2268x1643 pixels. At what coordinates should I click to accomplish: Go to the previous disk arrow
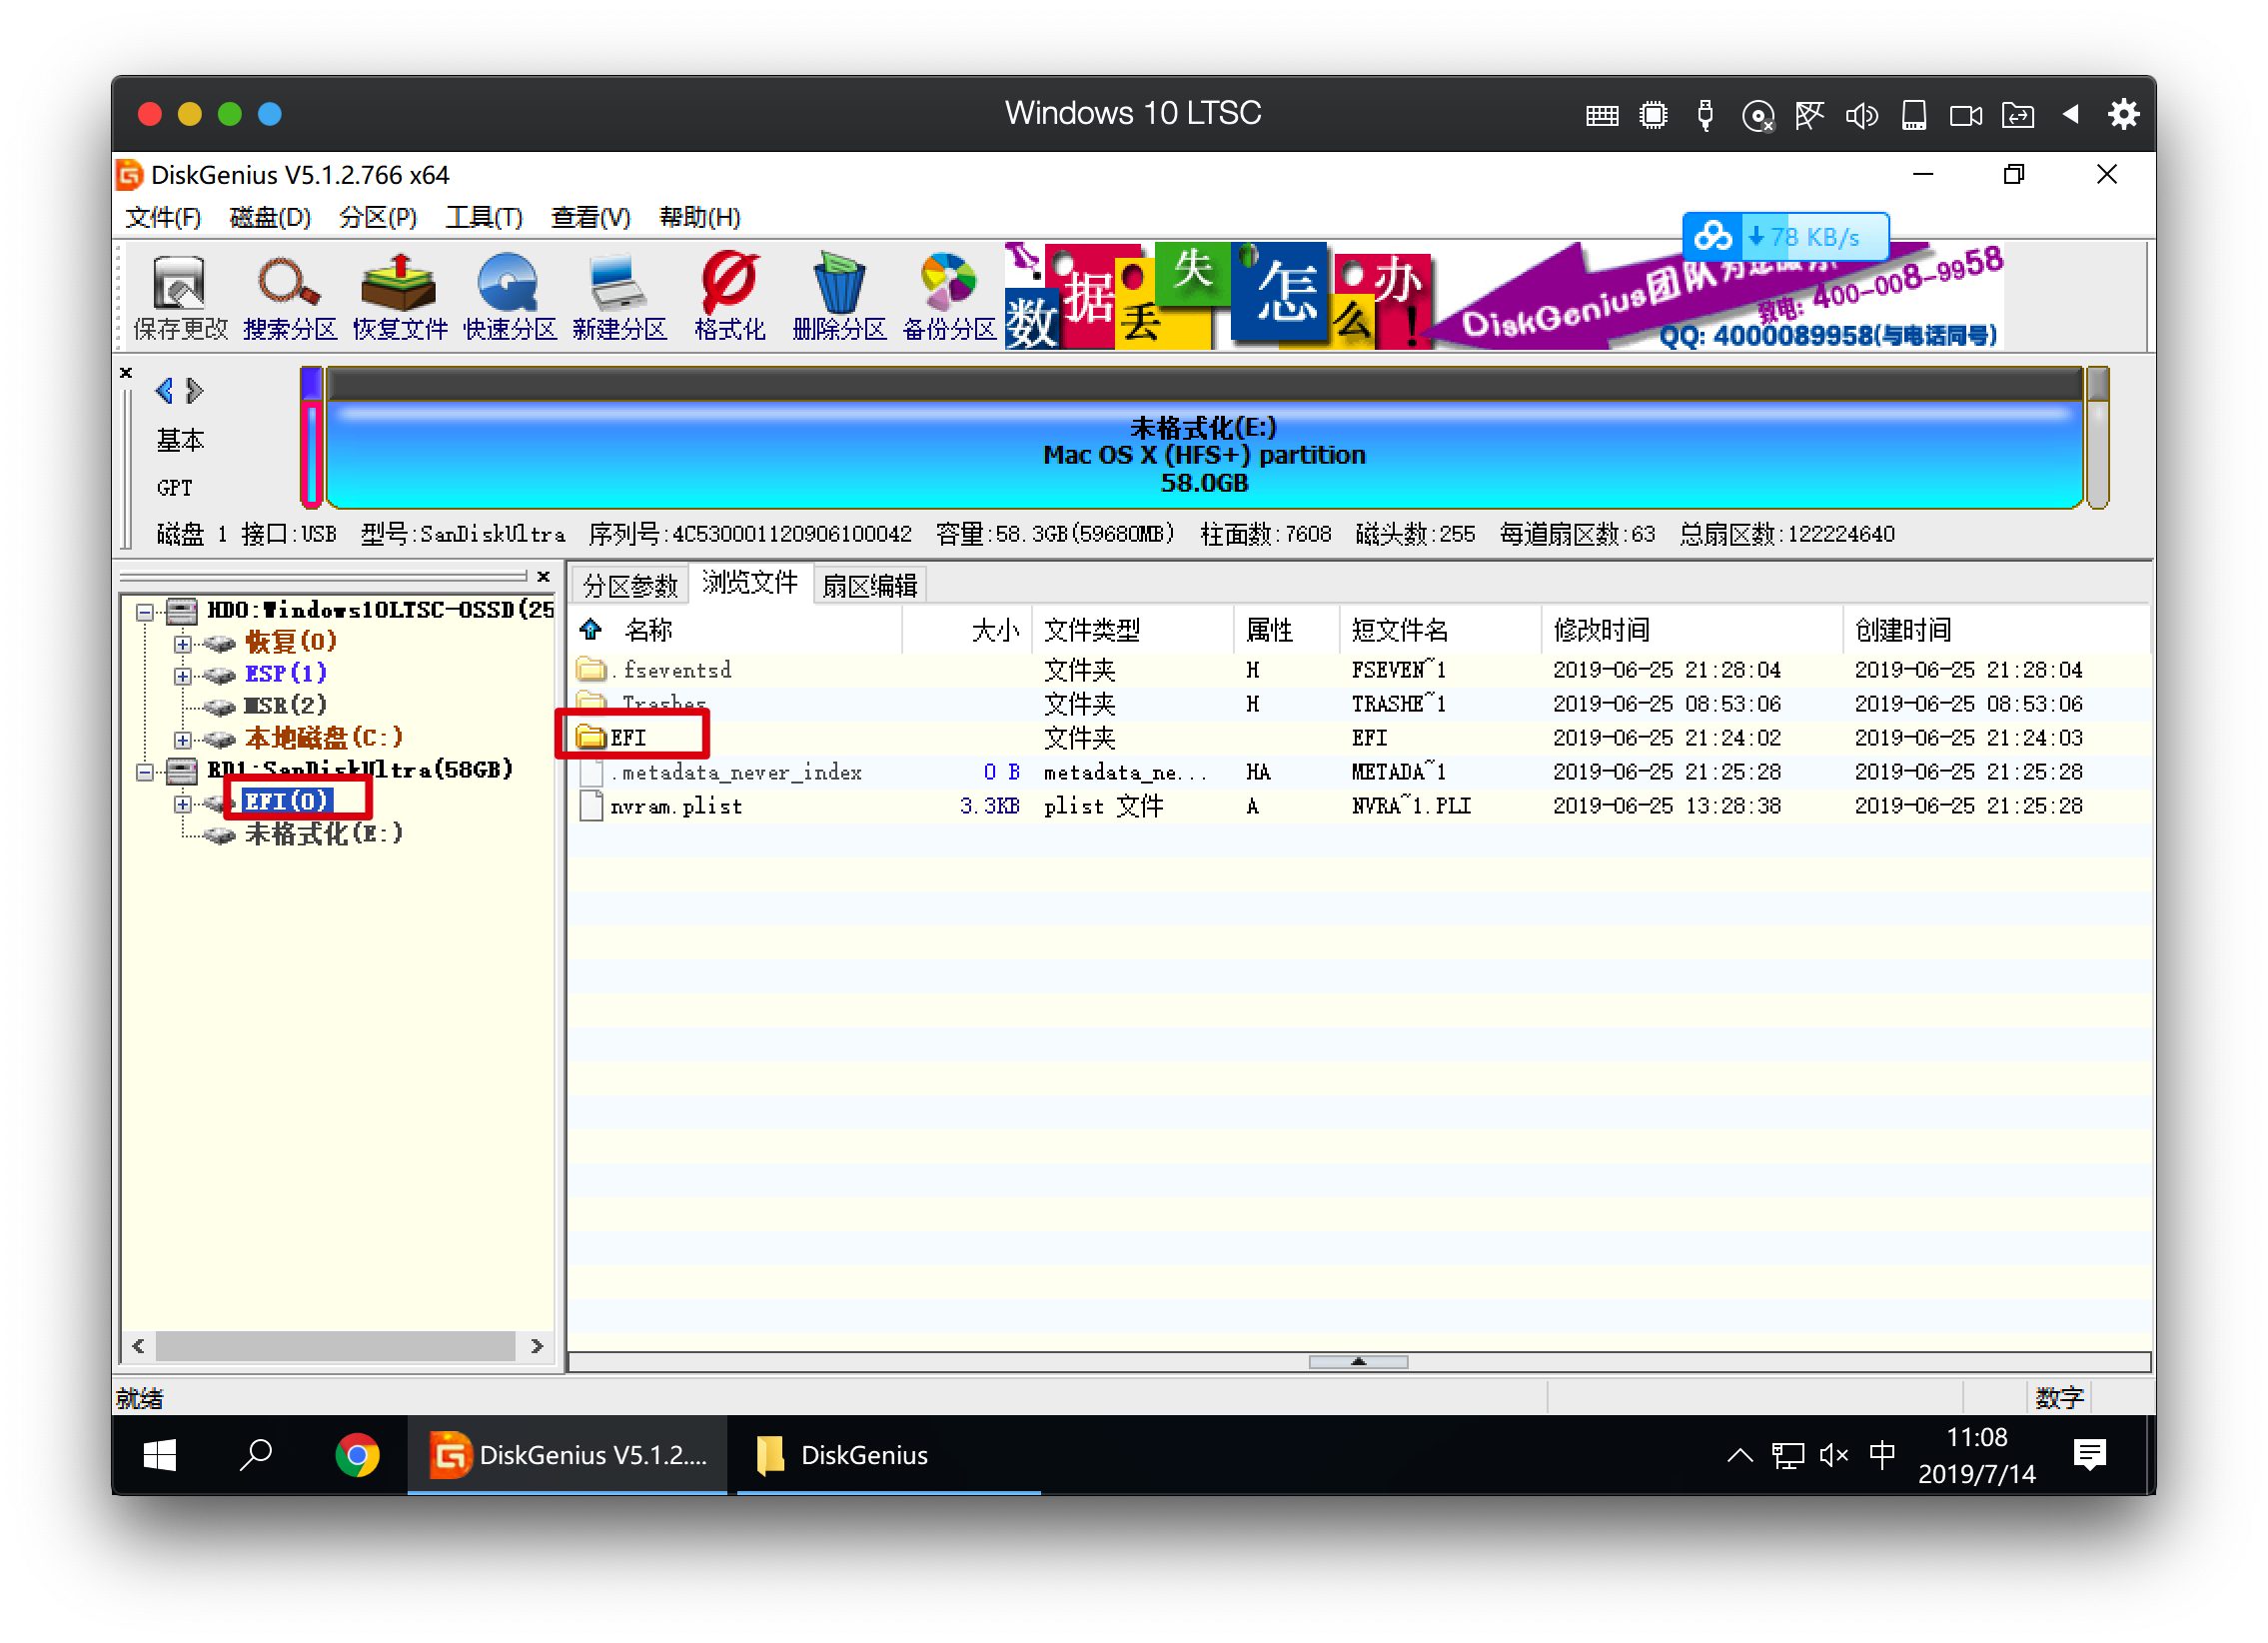click(x=164, y=390)
